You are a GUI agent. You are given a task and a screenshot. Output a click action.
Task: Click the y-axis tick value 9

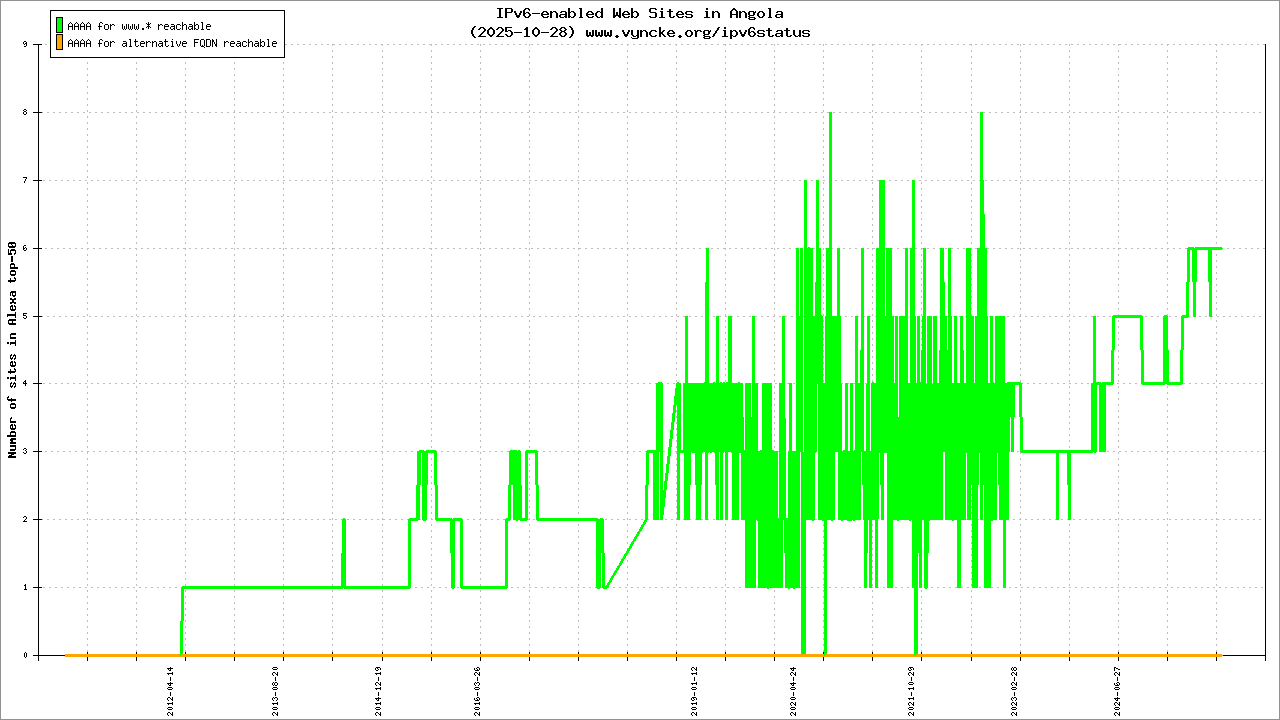tap(37, 45)
